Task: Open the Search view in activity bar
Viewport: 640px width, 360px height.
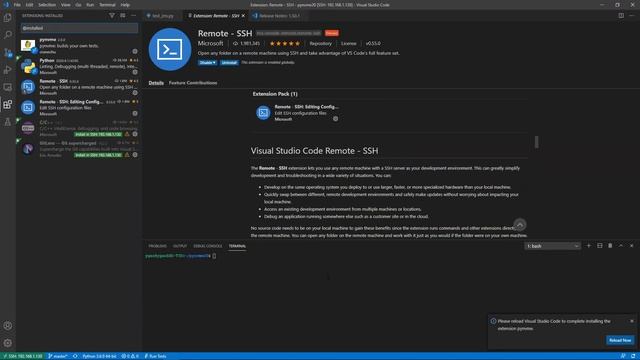Action: 7,35
